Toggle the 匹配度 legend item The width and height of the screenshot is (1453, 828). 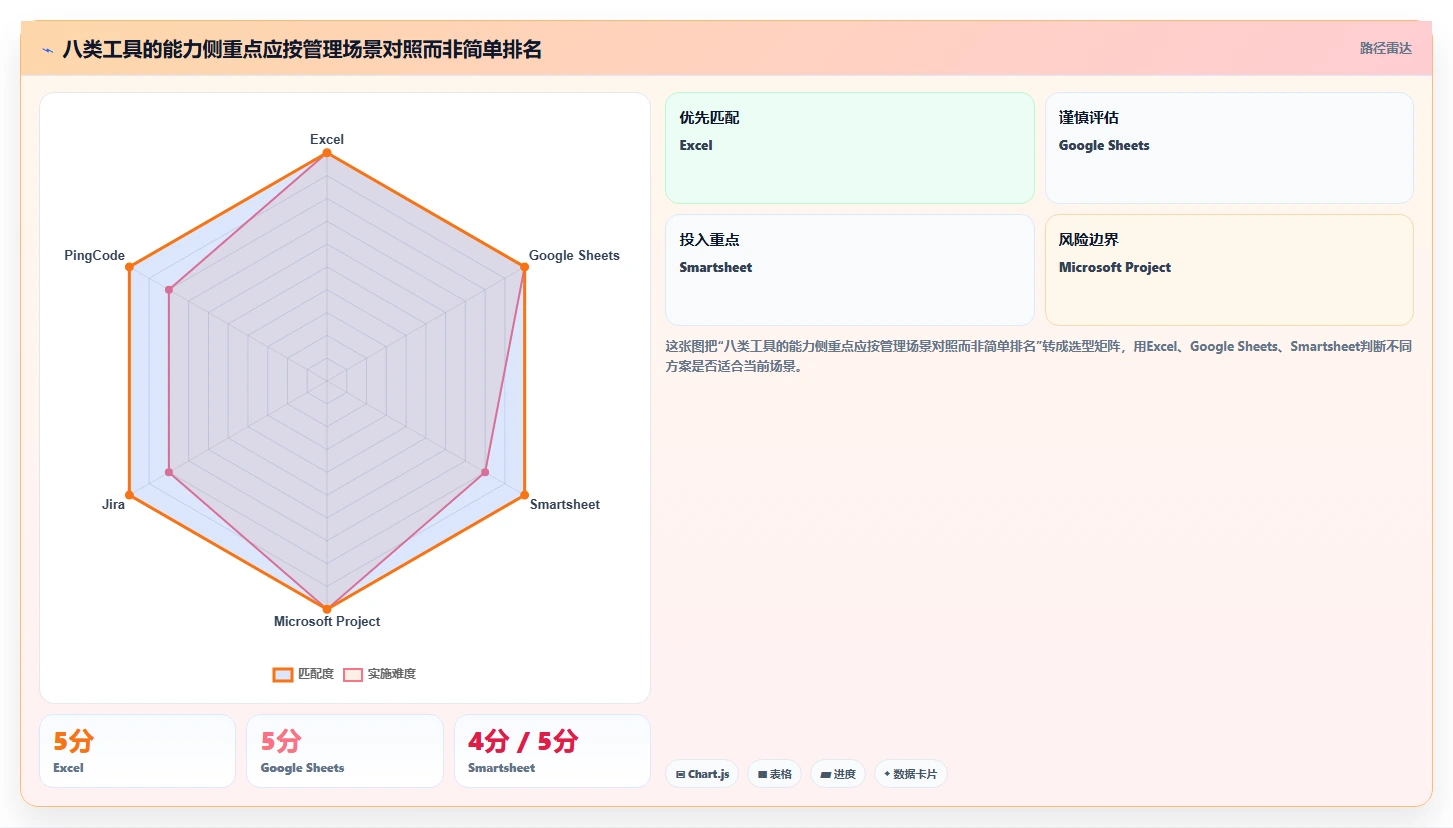tap(303, 674)
